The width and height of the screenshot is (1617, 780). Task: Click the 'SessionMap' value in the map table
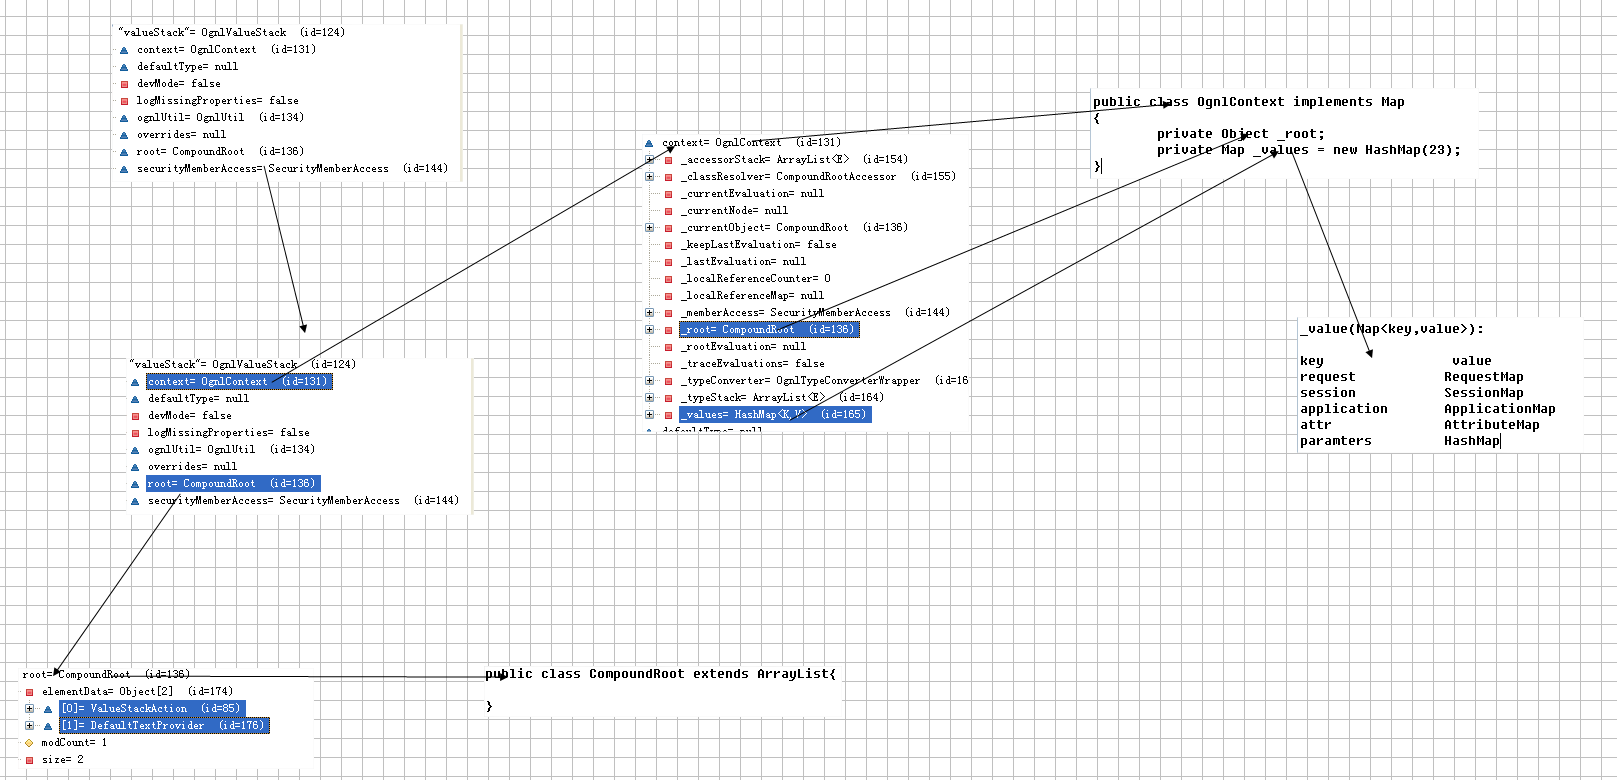click(x=1483, y=393)
